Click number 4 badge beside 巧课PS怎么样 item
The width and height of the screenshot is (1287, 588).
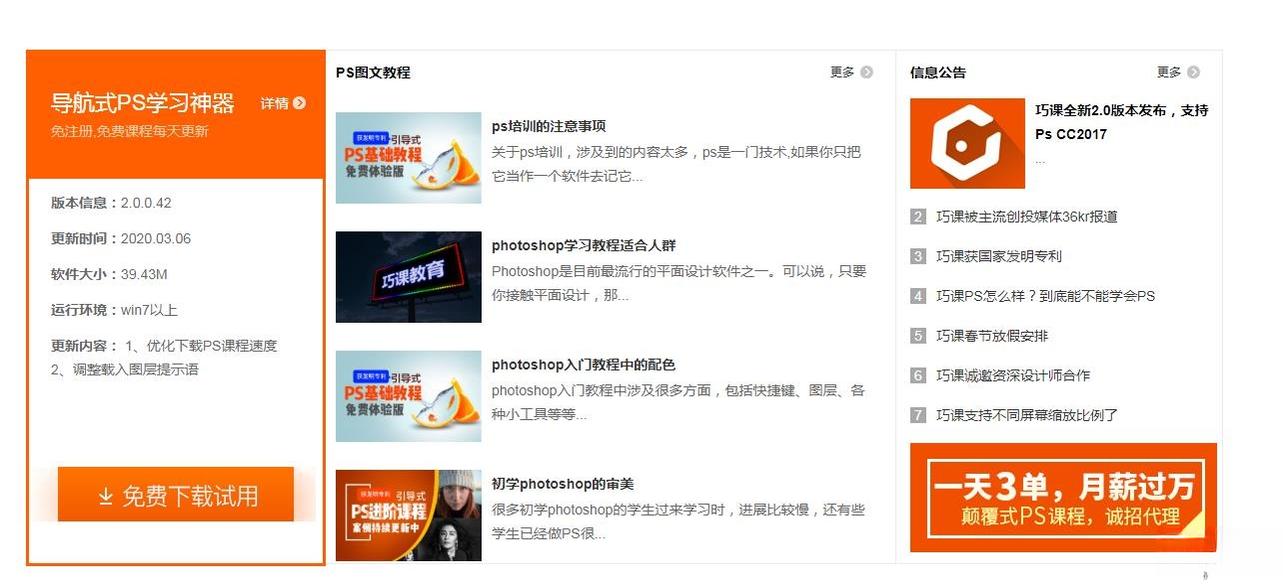click(x=918, y=296)
